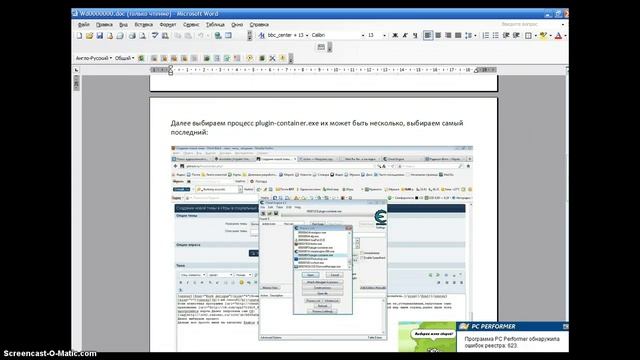Image resolution: width=640 pixels, height=360 pixels.
Task: Decrease the paragraph indent
Action: [506, 36]
